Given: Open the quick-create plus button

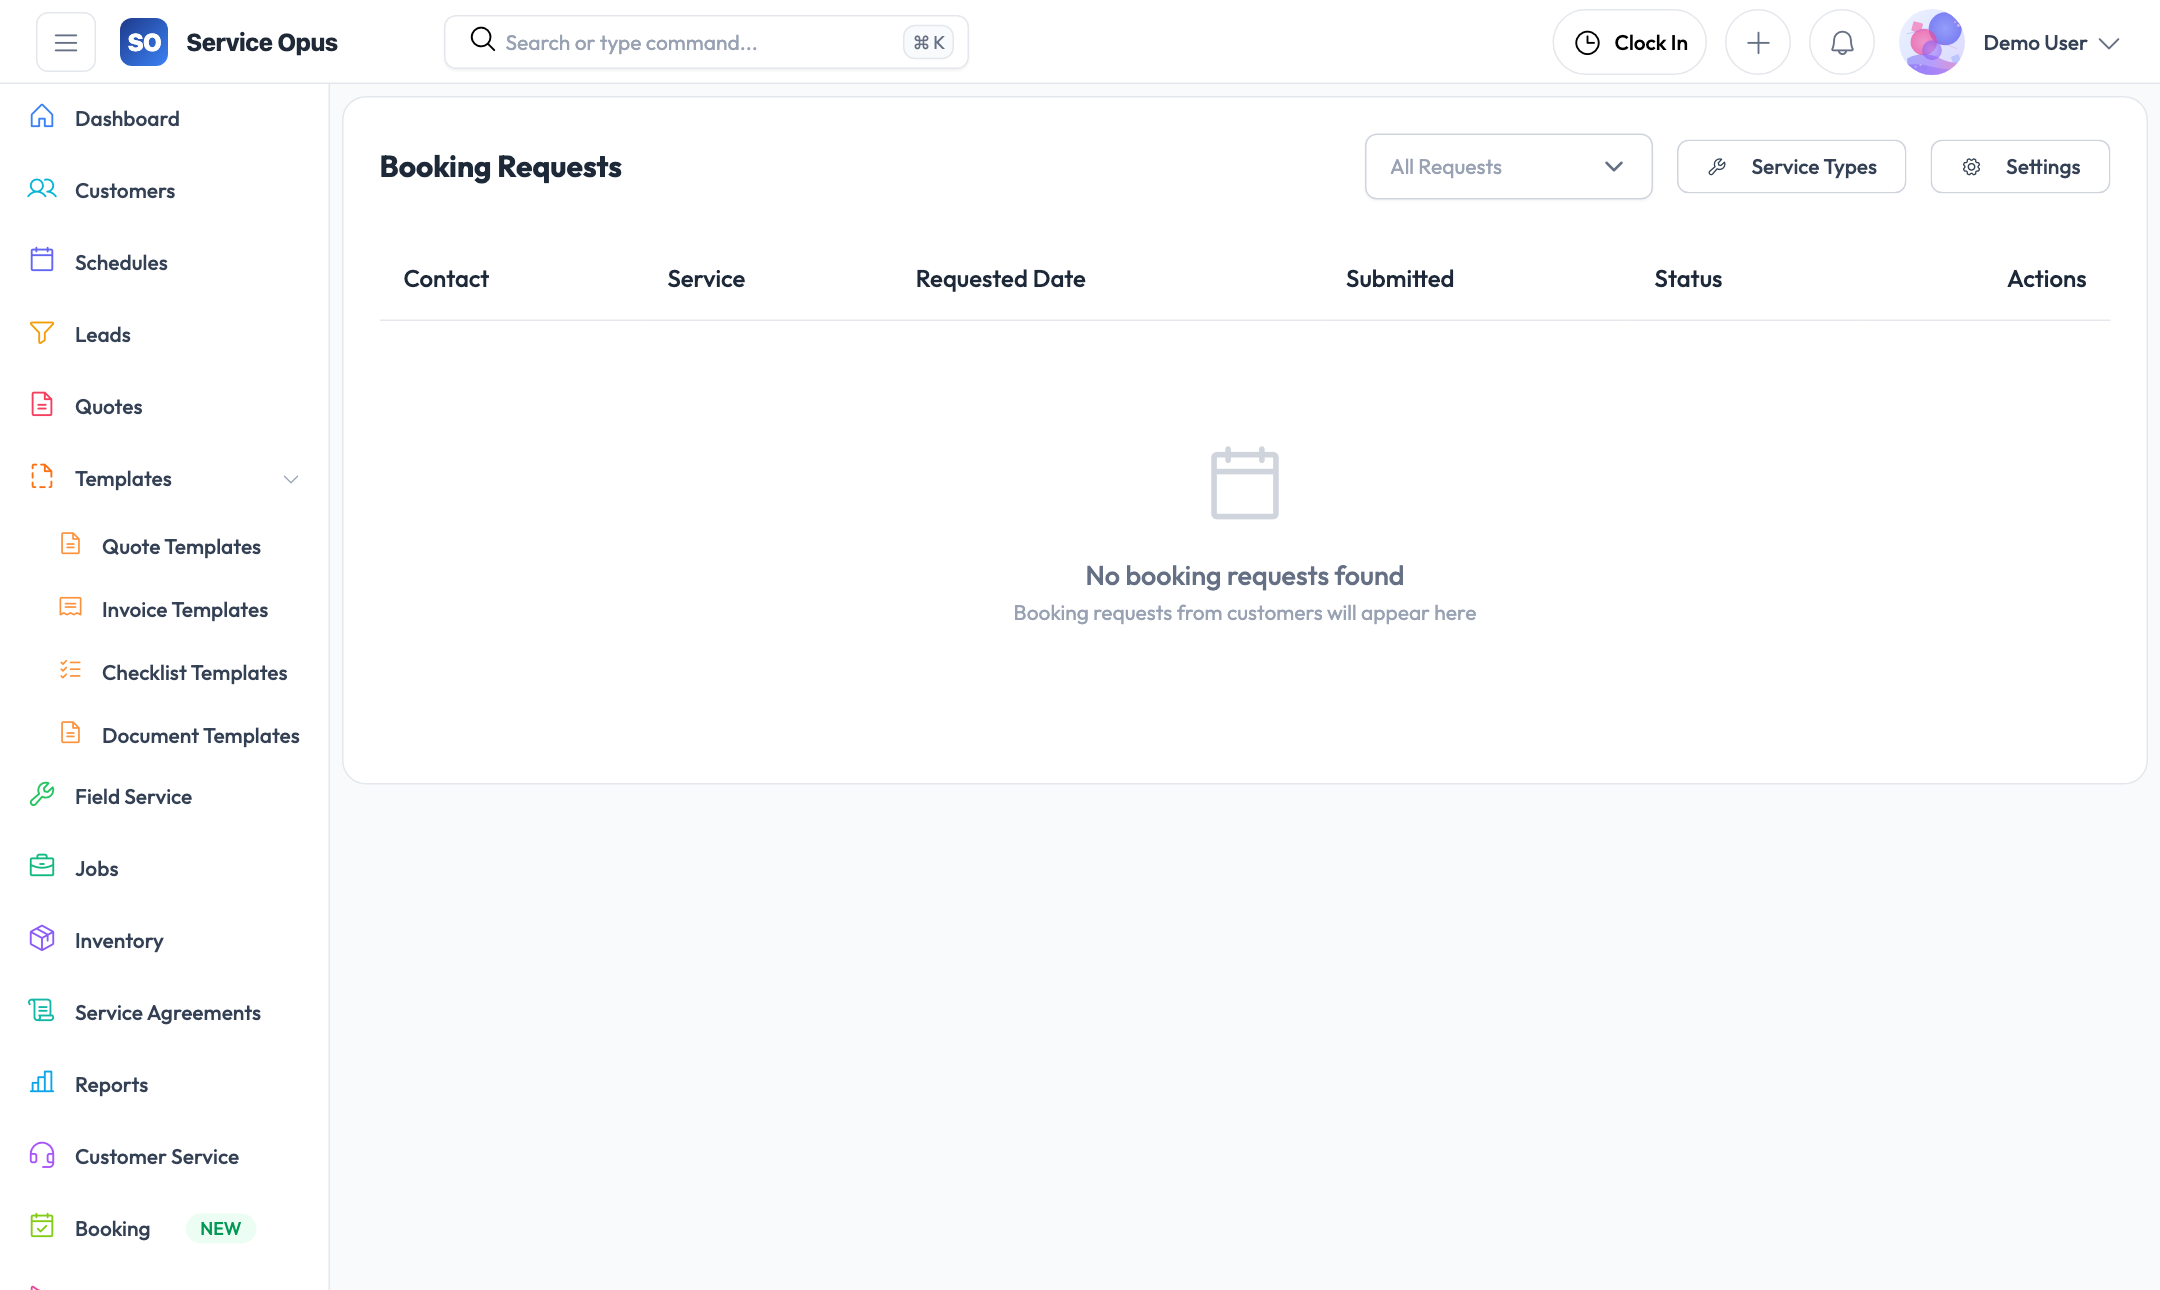Looking at the screenshot, I should 1758,41.
